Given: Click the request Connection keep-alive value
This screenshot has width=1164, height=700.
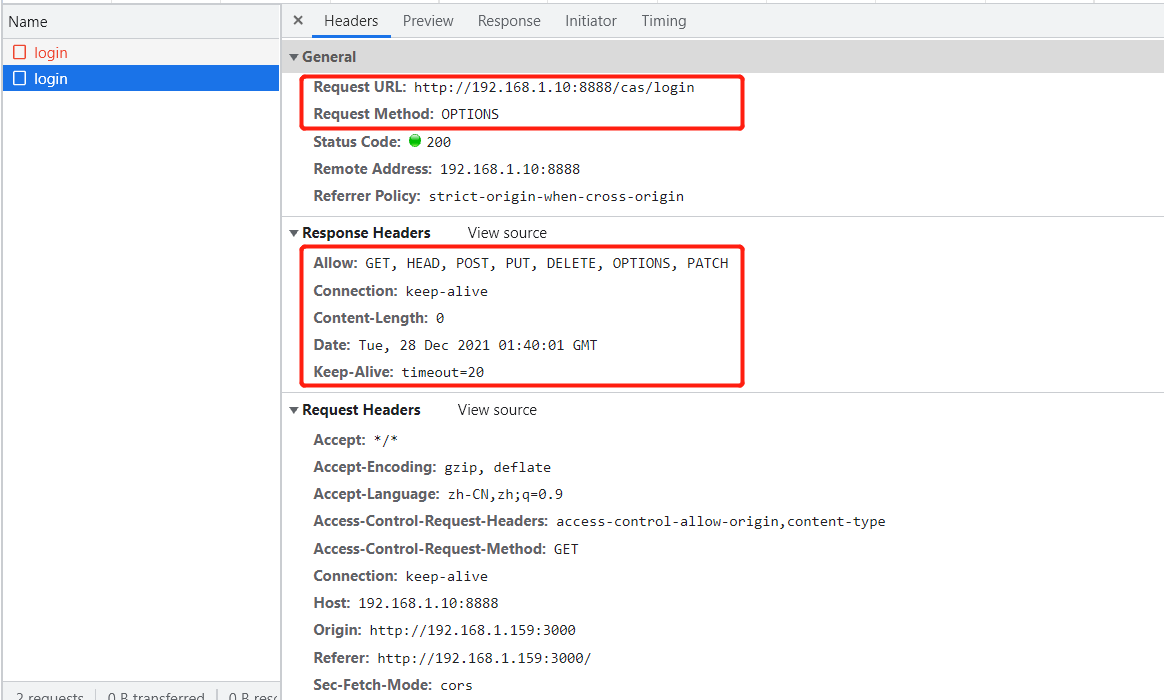Looking at the screenshot, I should pos(446,577).
